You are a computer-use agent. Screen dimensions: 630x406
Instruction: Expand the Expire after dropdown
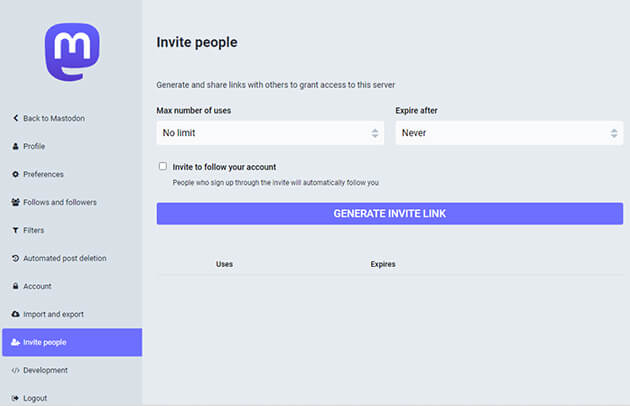coord(509,133)
